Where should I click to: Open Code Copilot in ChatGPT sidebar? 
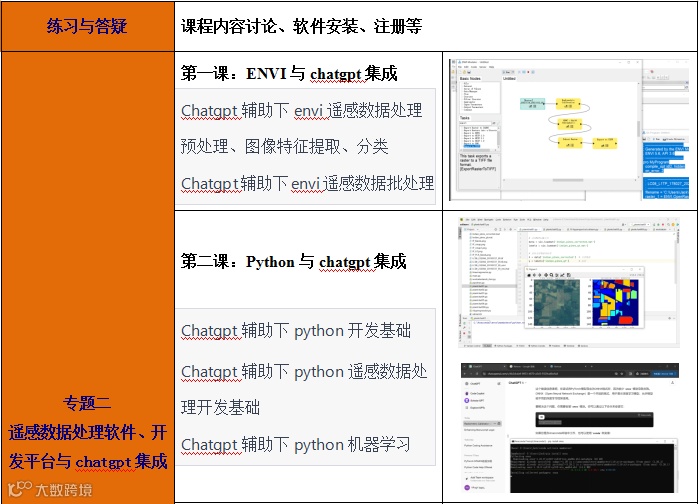475,393
